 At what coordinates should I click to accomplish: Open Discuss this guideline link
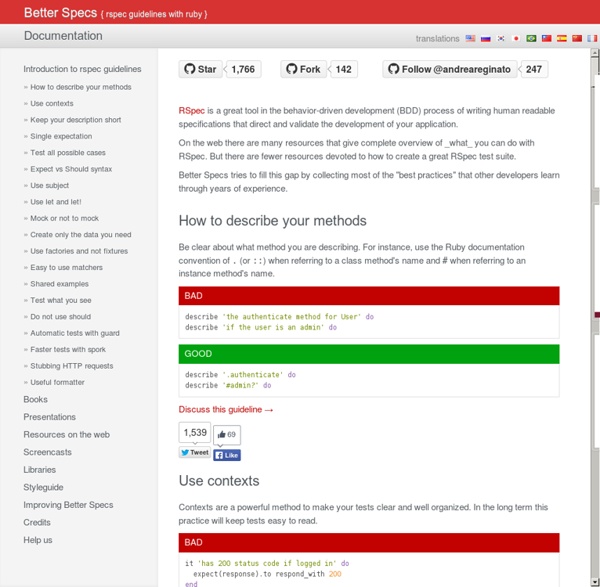point(226,409)
